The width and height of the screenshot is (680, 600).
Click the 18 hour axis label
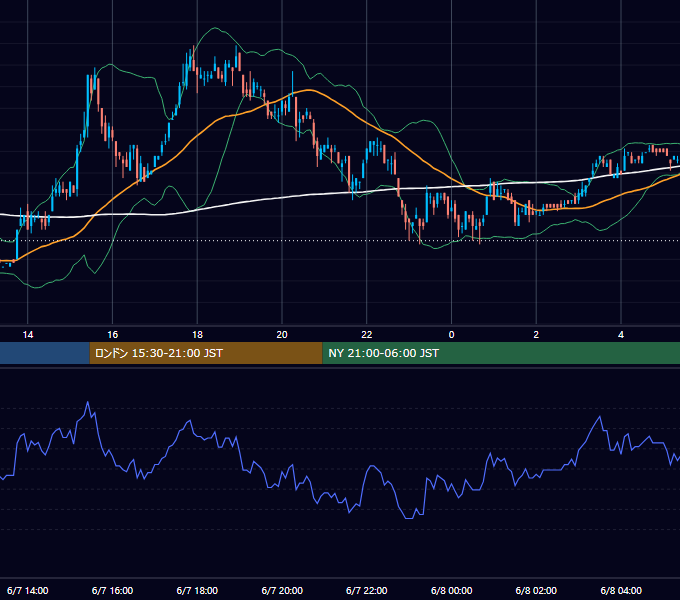tap(197, 335)
